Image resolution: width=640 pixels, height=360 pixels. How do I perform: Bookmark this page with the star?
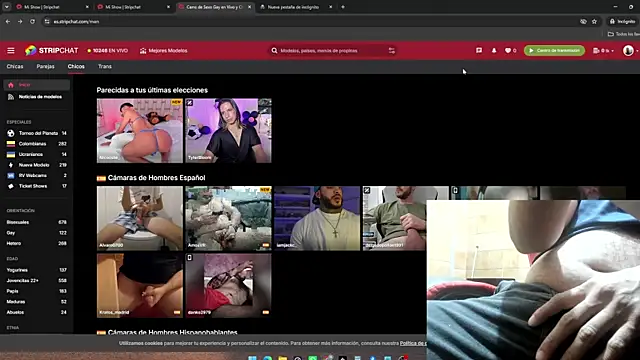[x=594, y=21]
